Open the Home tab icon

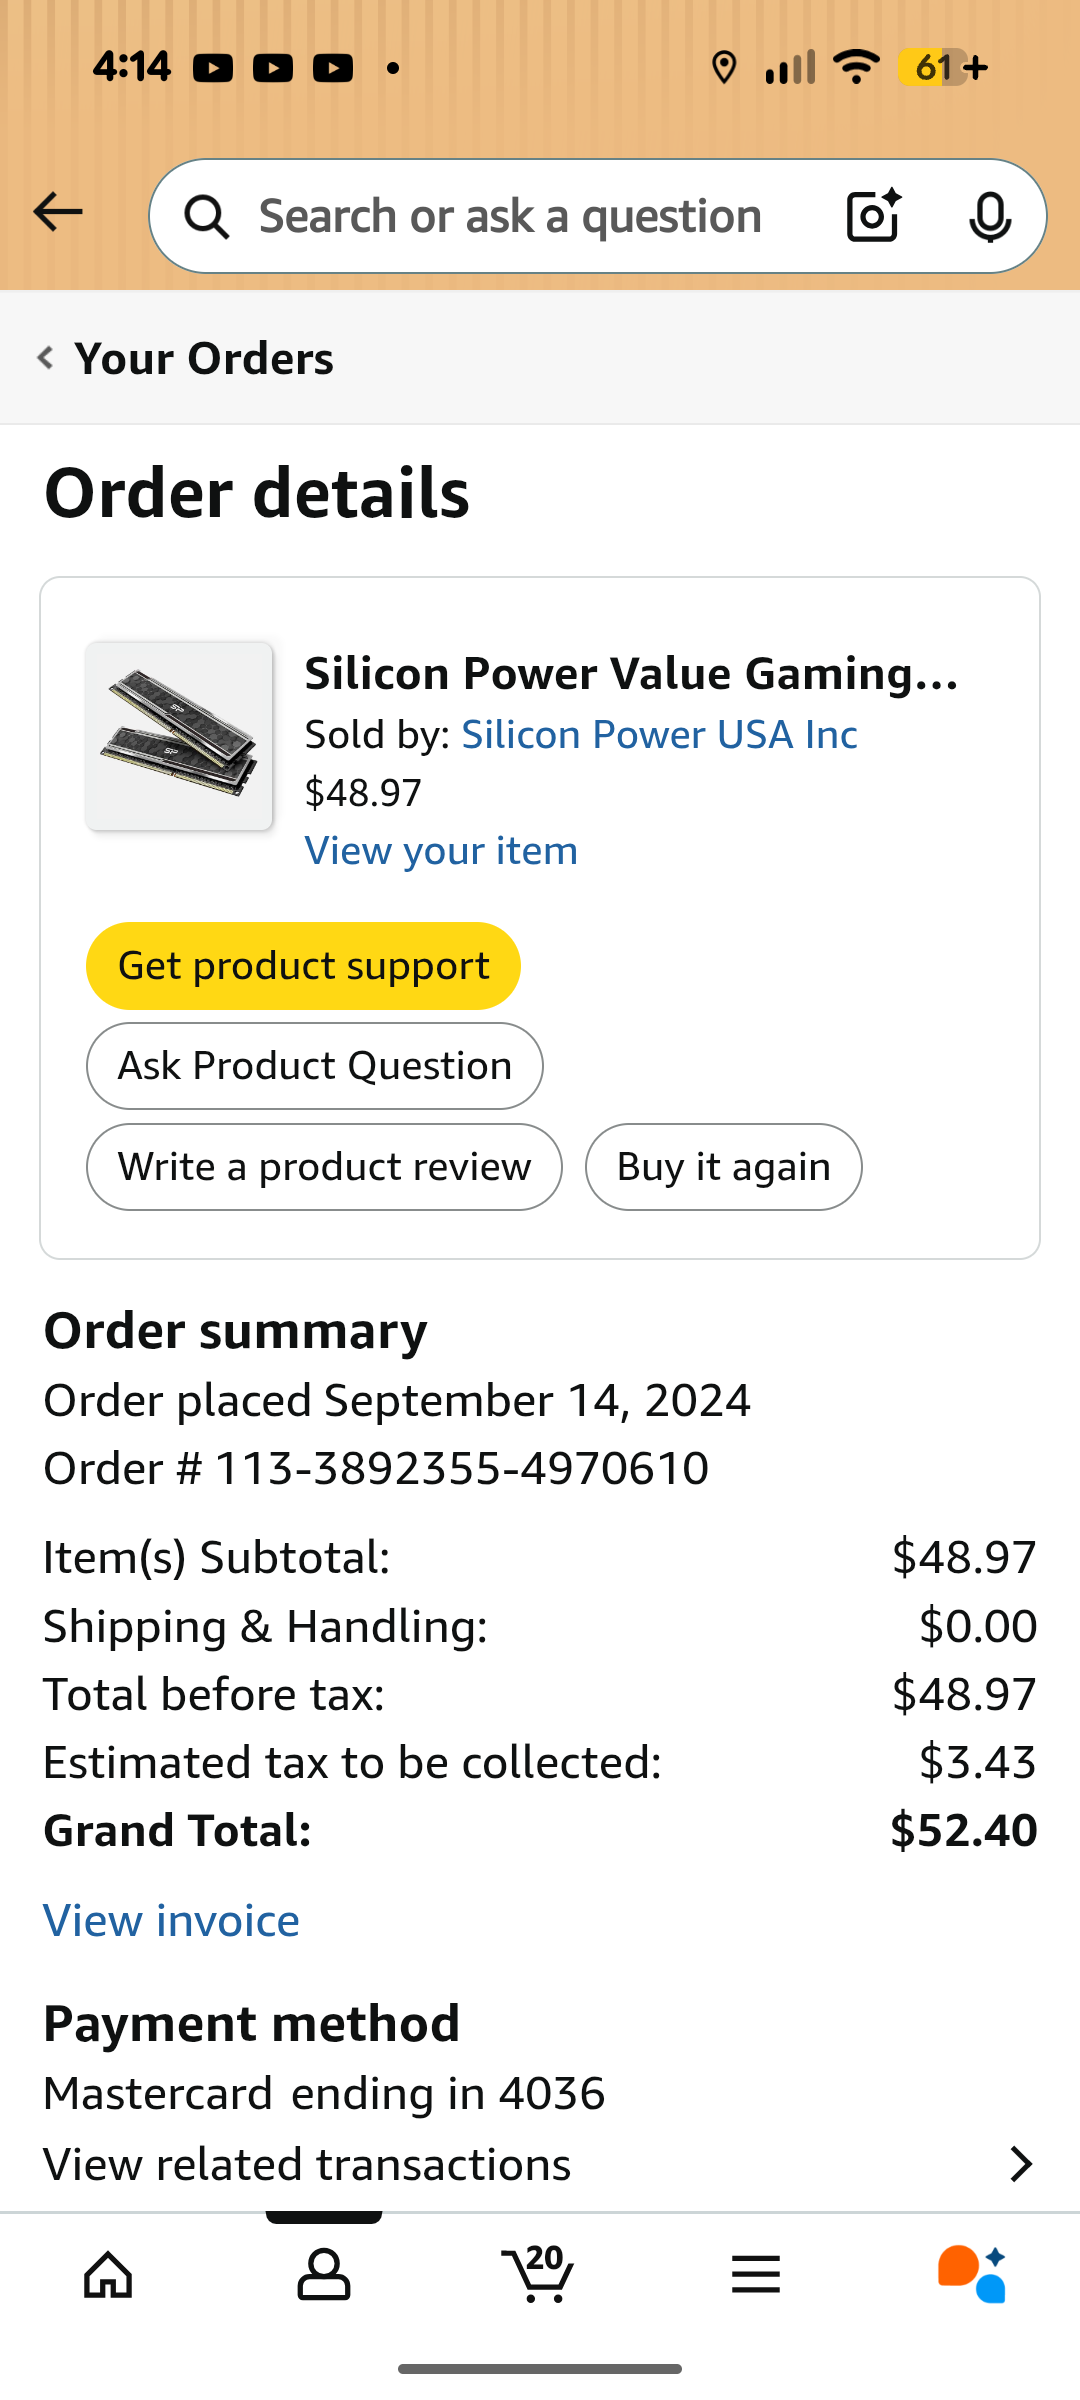click(x=108, y=2275)
